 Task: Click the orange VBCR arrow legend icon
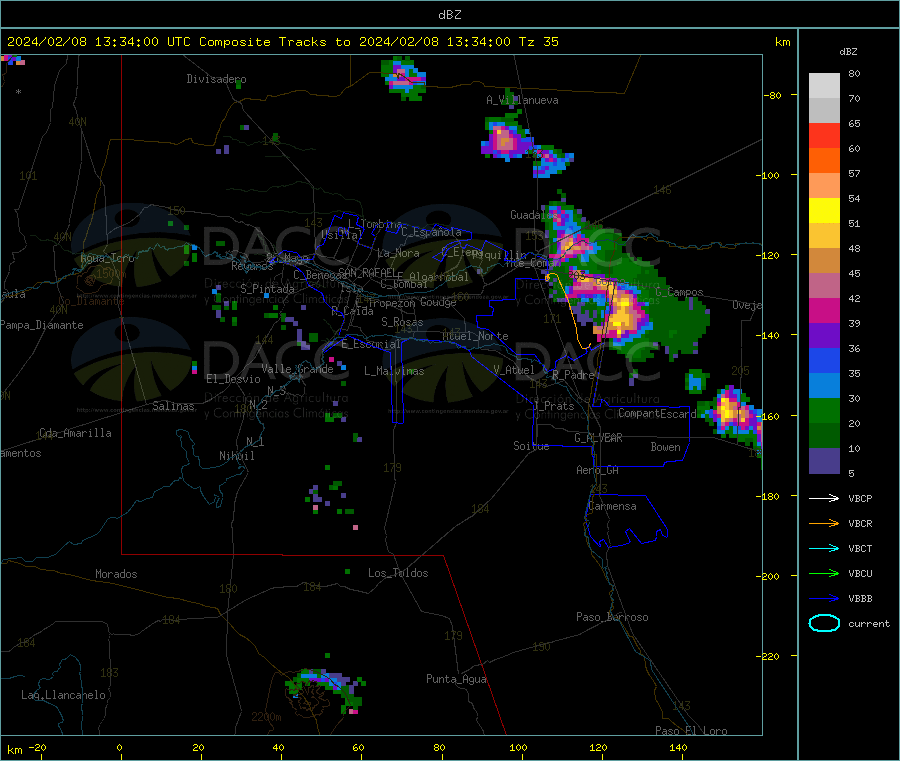point(824,523)
